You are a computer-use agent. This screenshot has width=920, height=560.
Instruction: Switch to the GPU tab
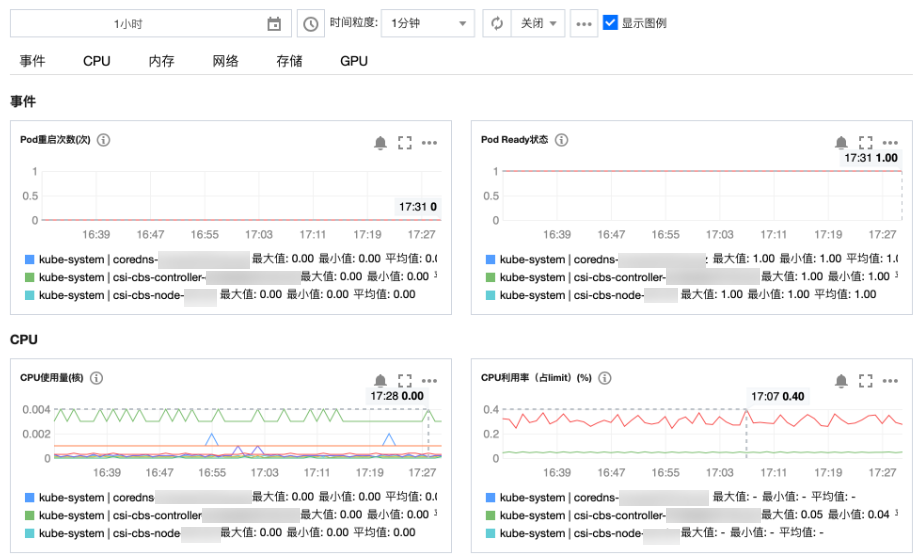[354, 61]
